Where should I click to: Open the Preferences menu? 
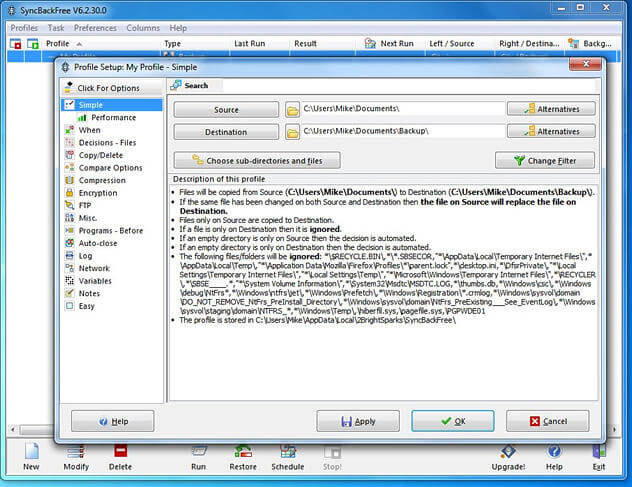[95, 28]
